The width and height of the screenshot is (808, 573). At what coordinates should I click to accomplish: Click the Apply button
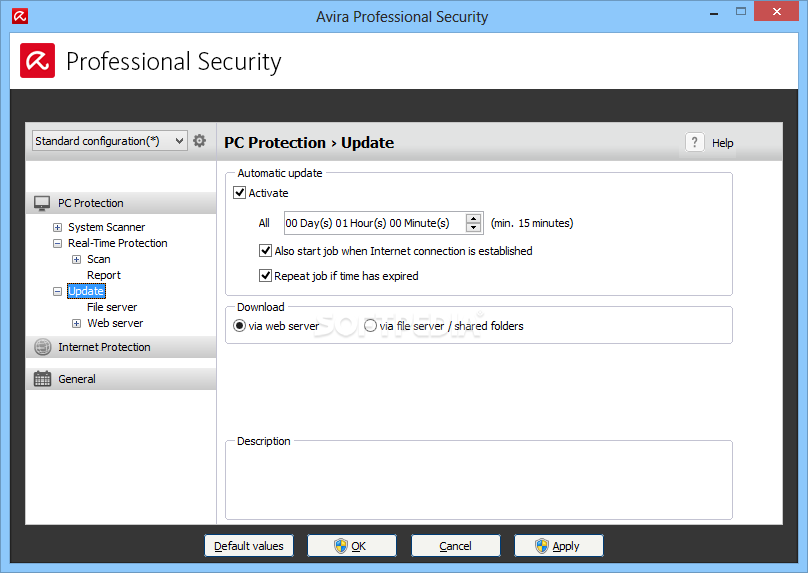point(559,546)
